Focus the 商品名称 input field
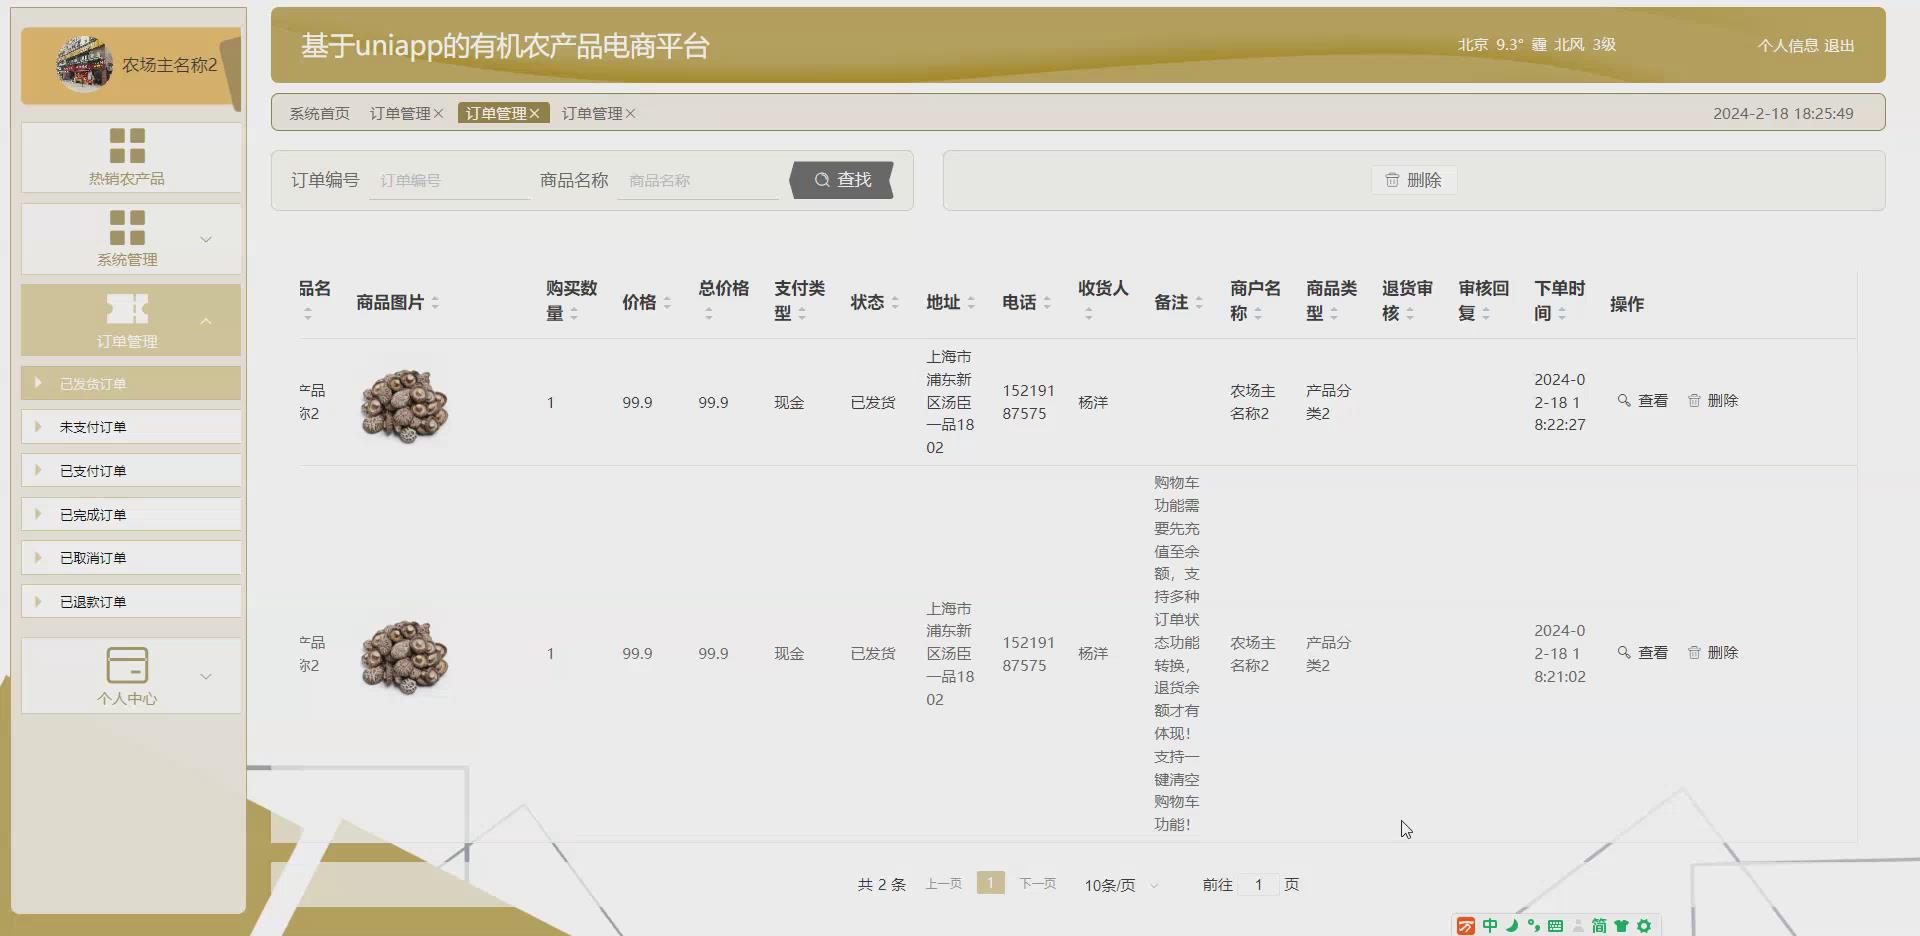The width and height of the screenshot is (1920, 936). 698,181
